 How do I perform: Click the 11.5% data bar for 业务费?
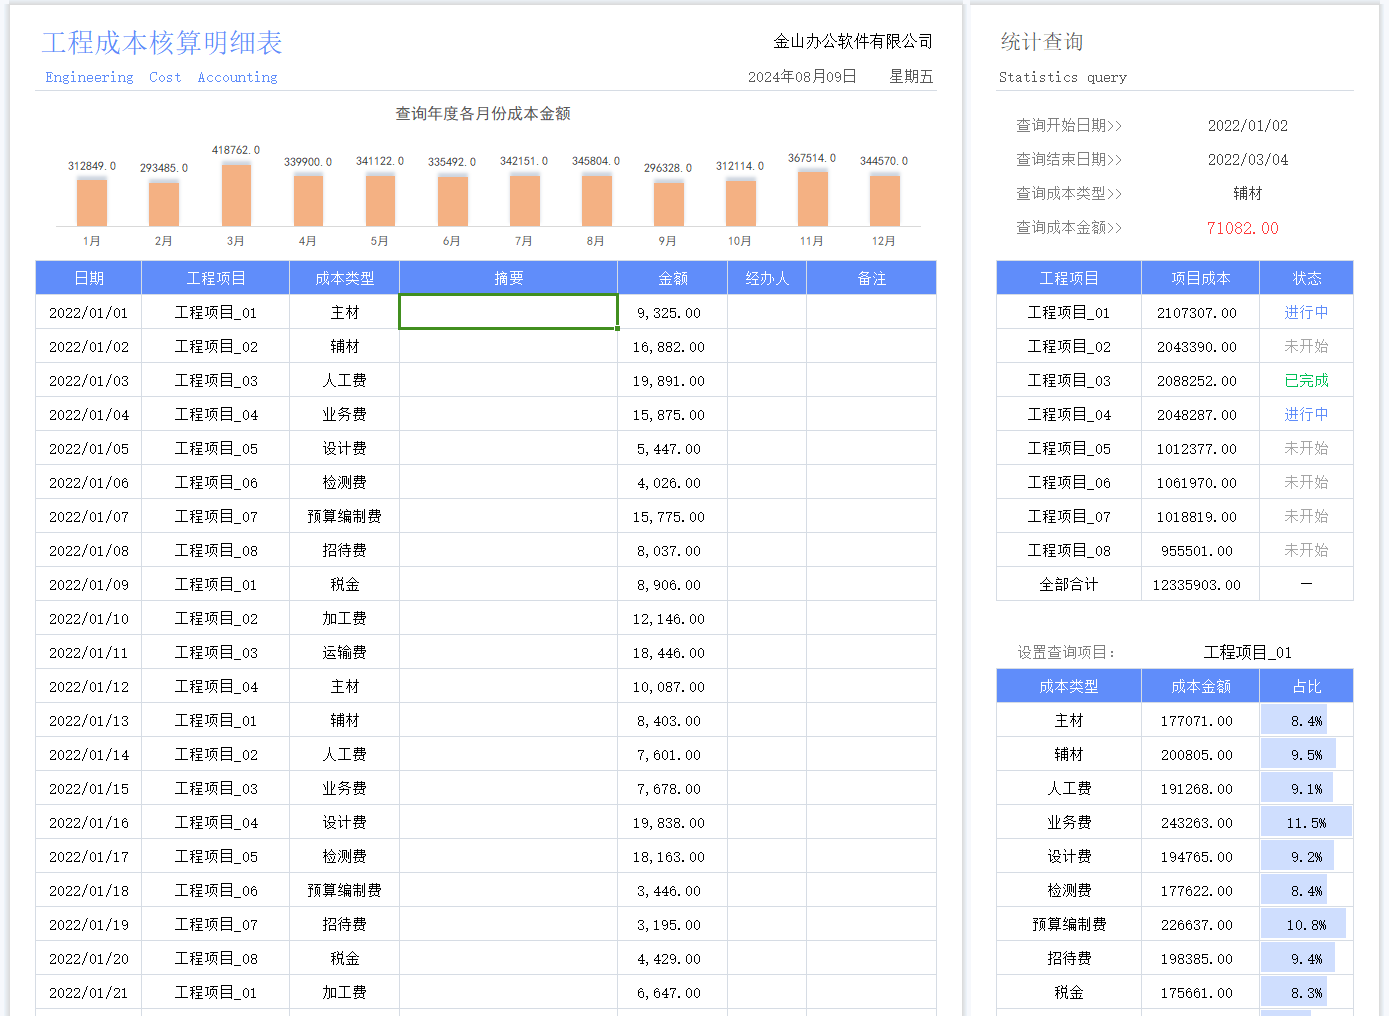pos(1306,822)
